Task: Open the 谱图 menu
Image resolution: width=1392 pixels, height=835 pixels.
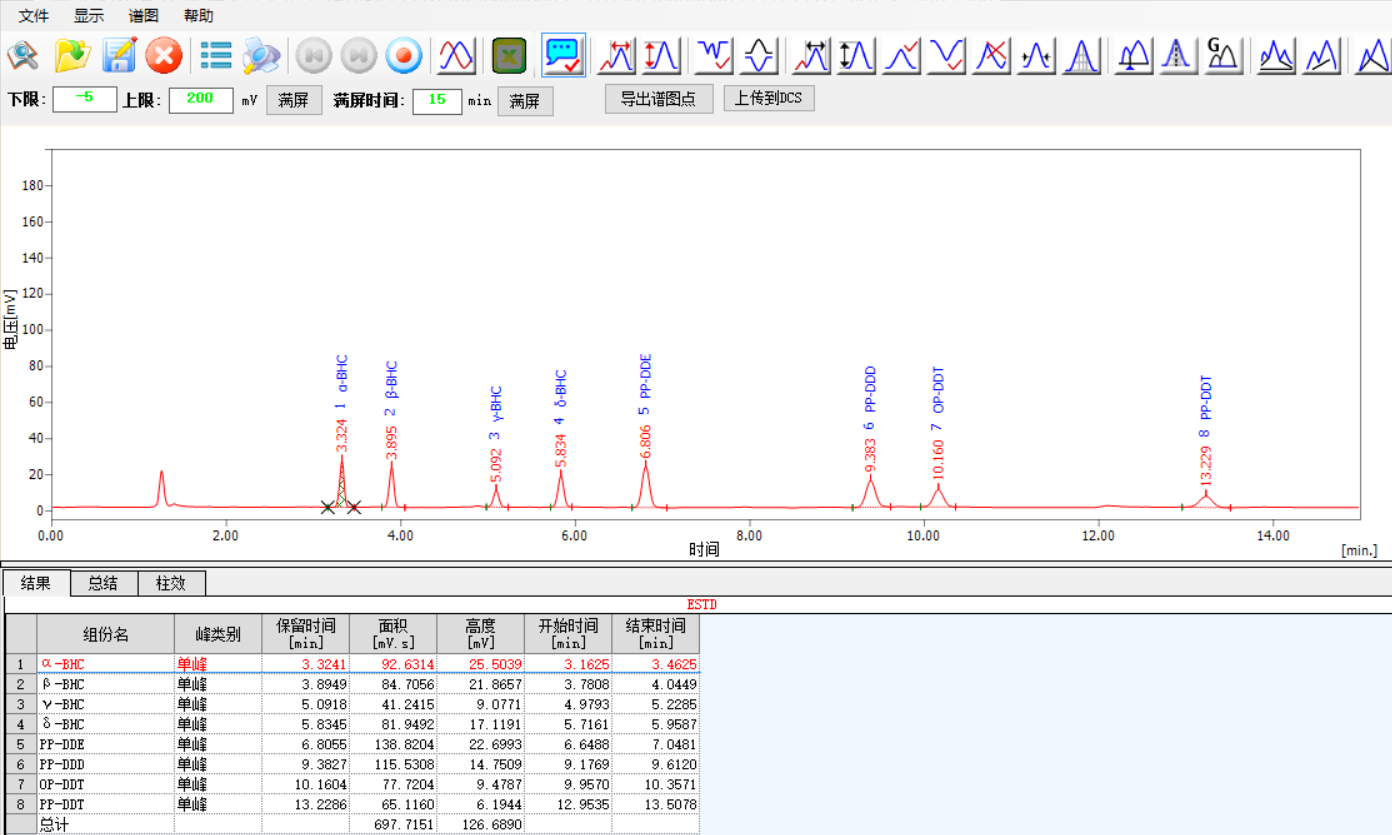Action: (x=143, y=16)
